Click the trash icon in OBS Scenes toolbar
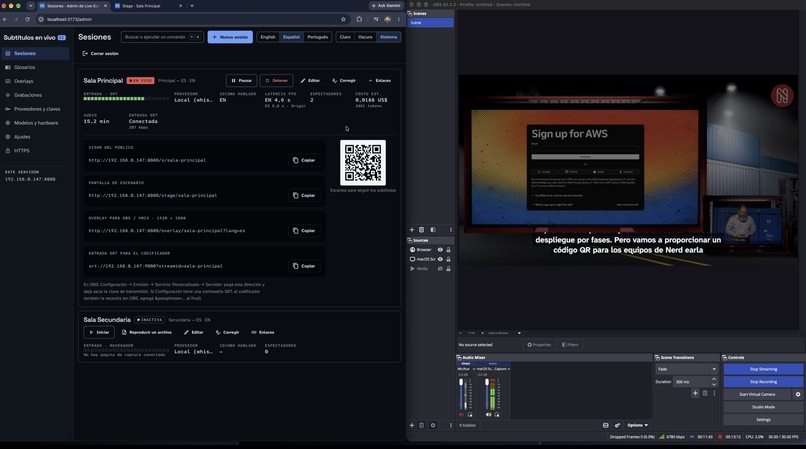806x449 pixels. pos(422,230)
